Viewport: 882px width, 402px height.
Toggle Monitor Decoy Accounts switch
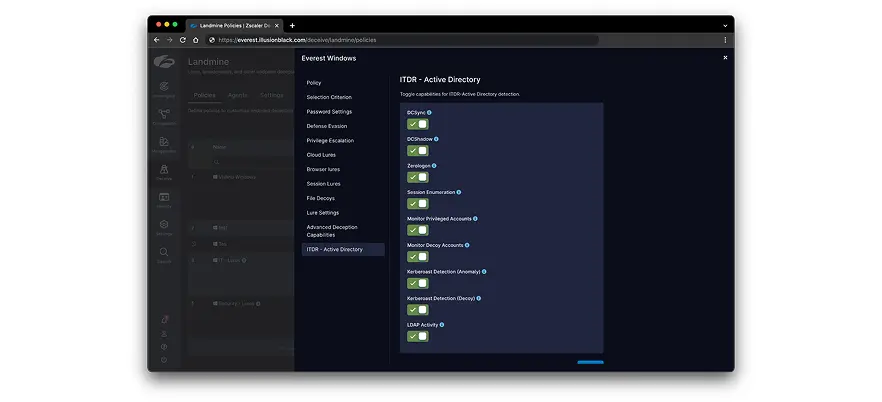coord(417,256)
